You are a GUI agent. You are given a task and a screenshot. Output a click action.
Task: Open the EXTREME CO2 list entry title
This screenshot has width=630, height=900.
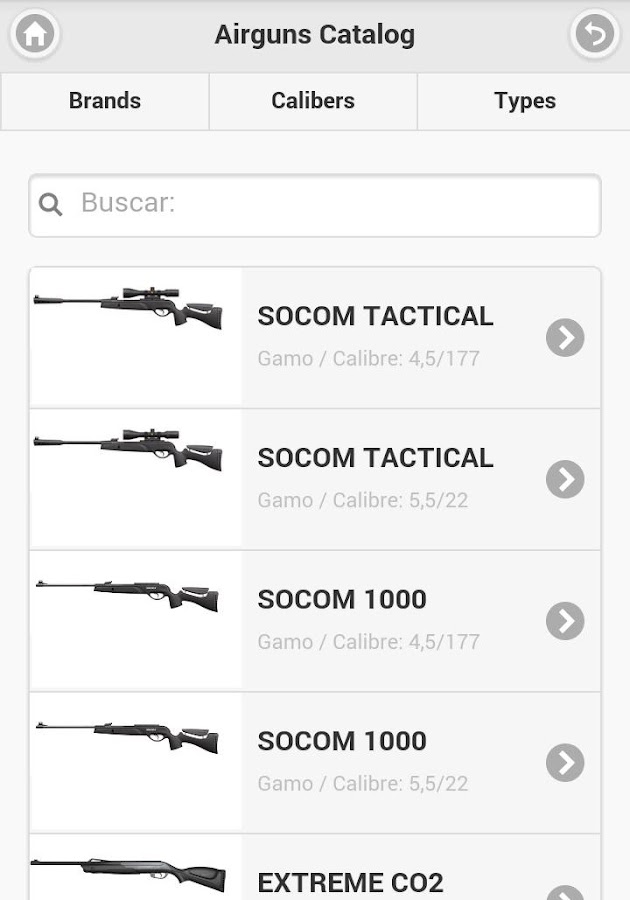tap(350, 882)
